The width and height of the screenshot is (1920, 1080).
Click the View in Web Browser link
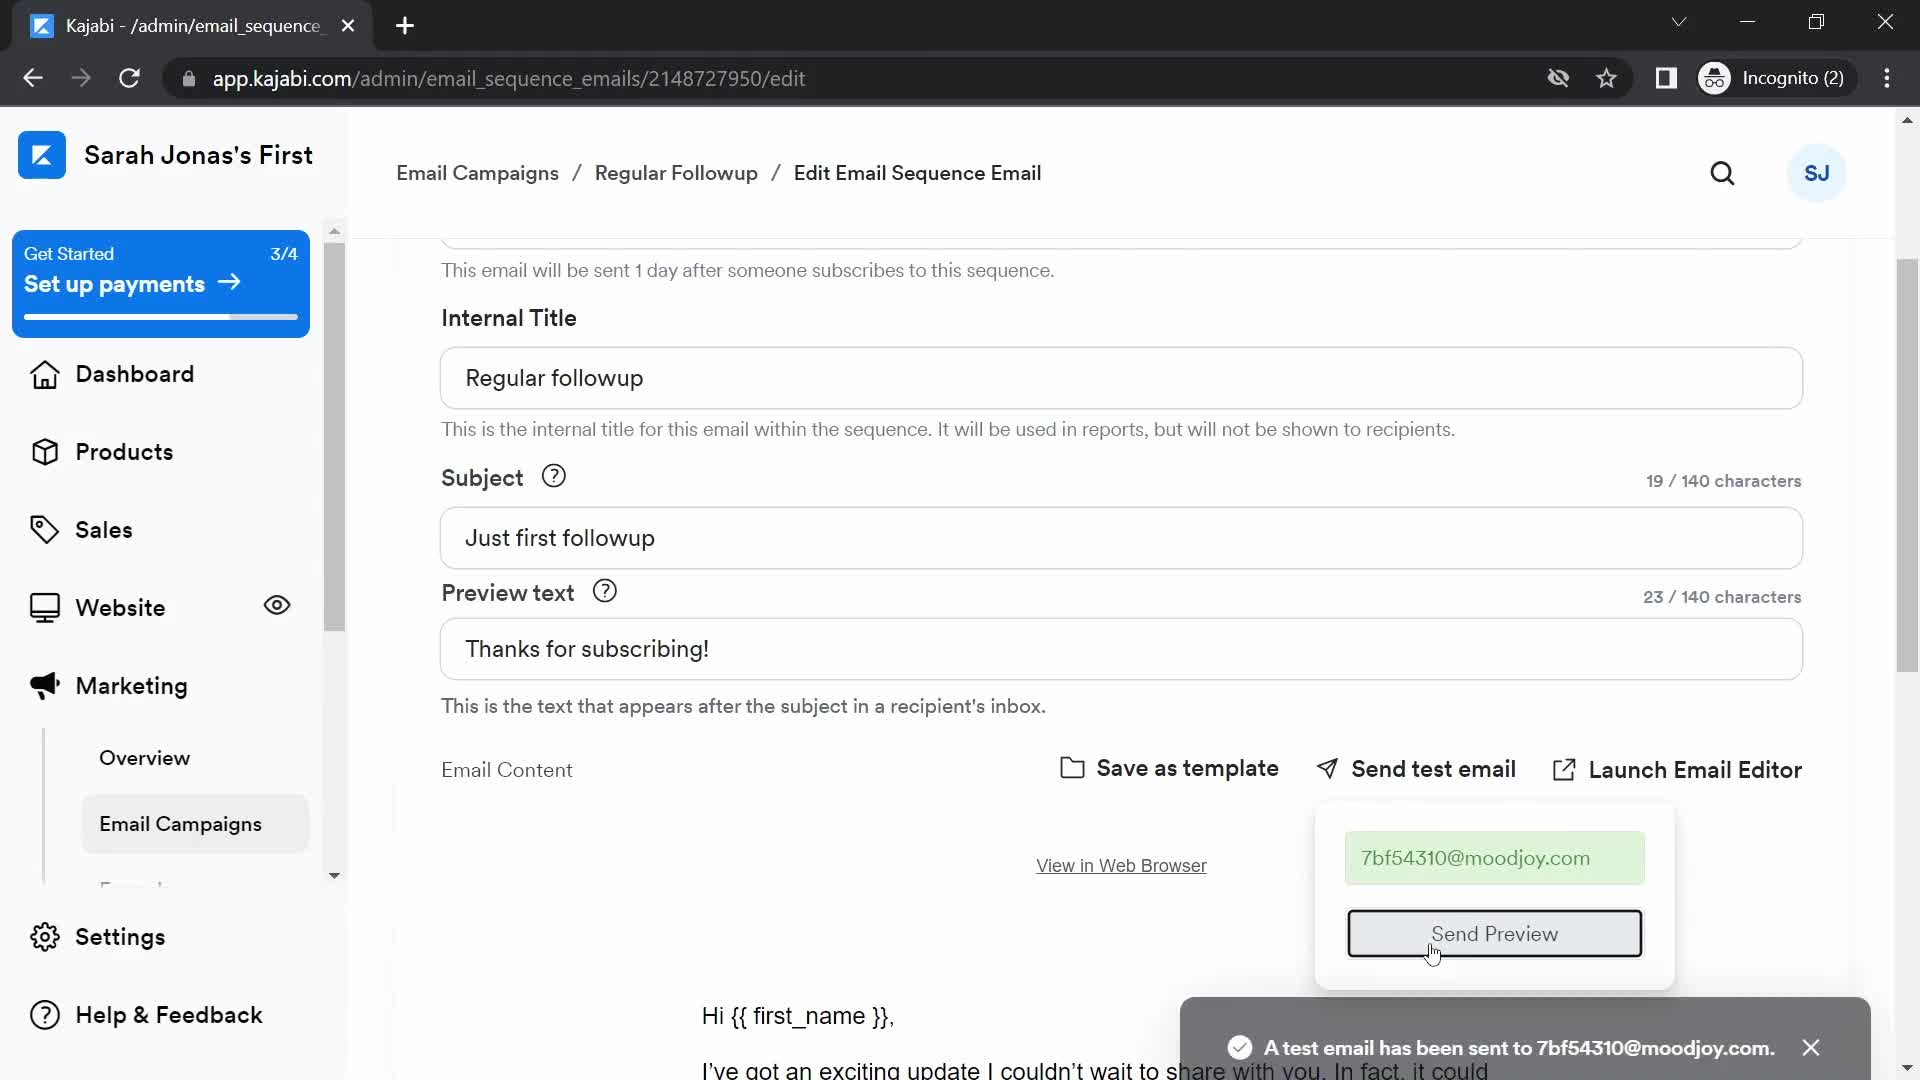[x=1121, y=865]
